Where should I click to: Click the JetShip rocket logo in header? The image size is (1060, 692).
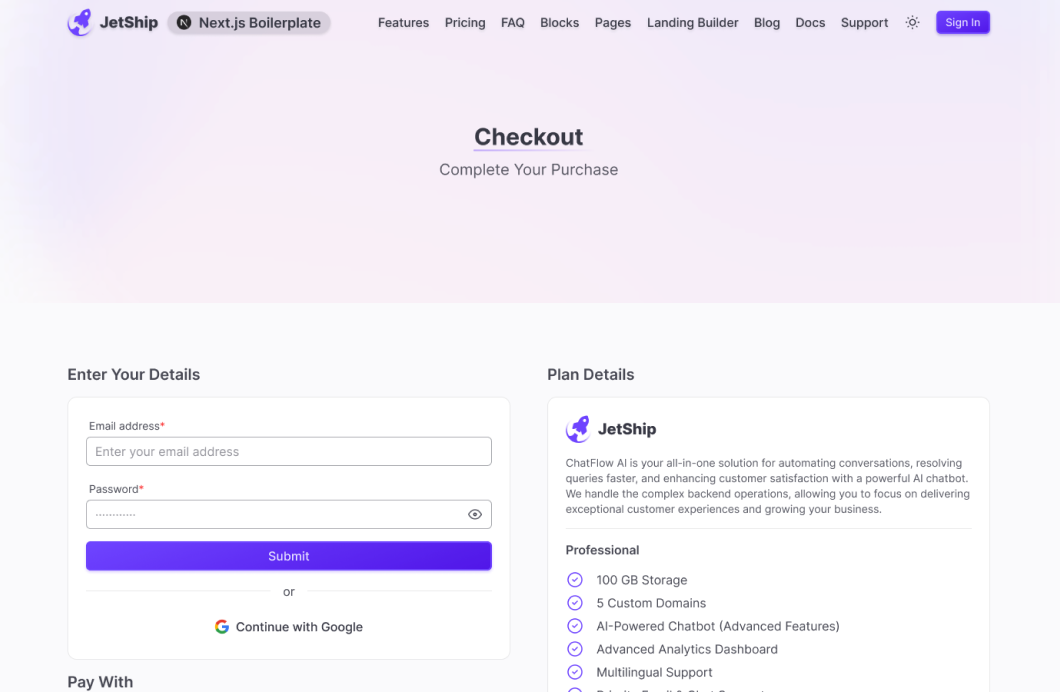80,22
